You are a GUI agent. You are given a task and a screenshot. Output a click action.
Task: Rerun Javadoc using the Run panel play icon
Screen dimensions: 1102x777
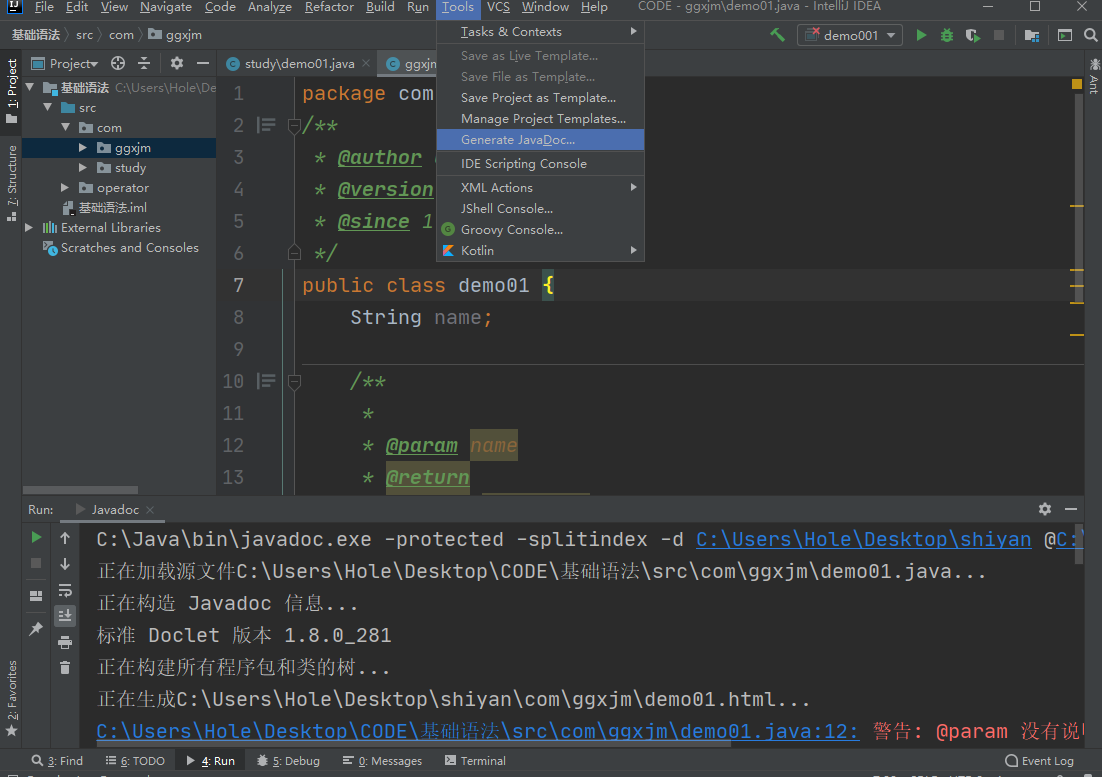coord(37,538)
